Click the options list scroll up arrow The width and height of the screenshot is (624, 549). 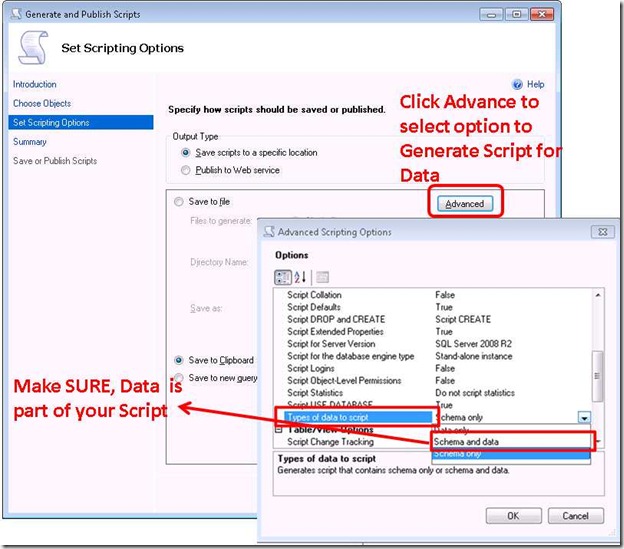[598, 295]
